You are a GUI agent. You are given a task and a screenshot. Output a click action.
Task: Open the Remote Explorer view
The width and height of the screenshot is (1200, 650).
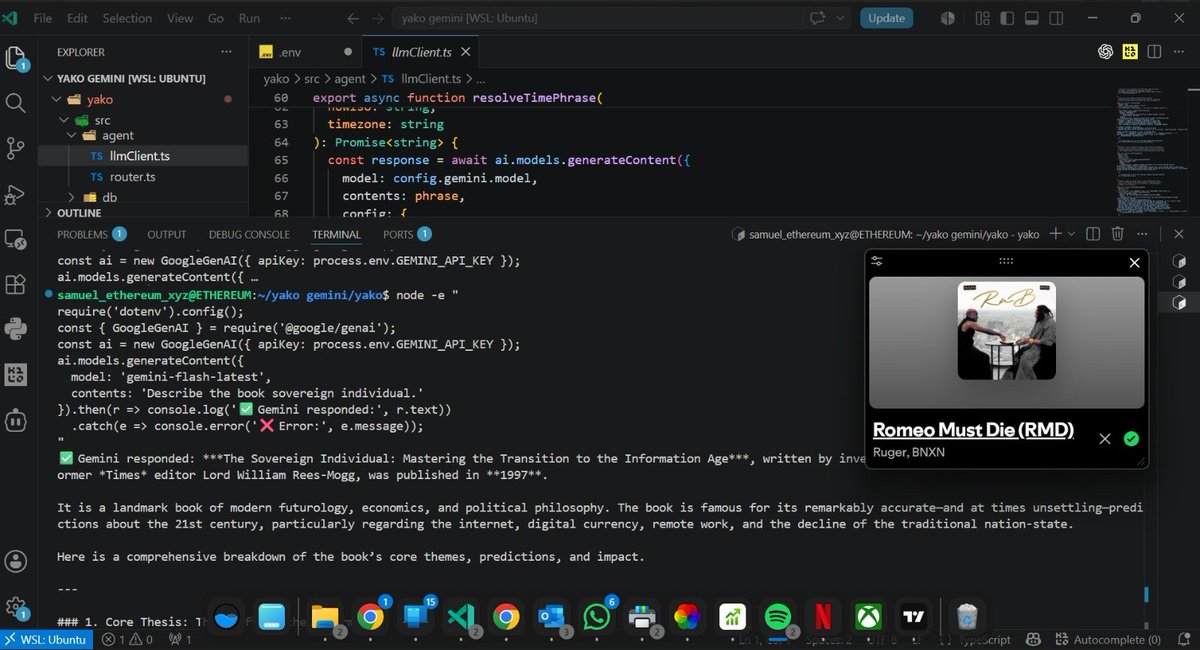16,240
